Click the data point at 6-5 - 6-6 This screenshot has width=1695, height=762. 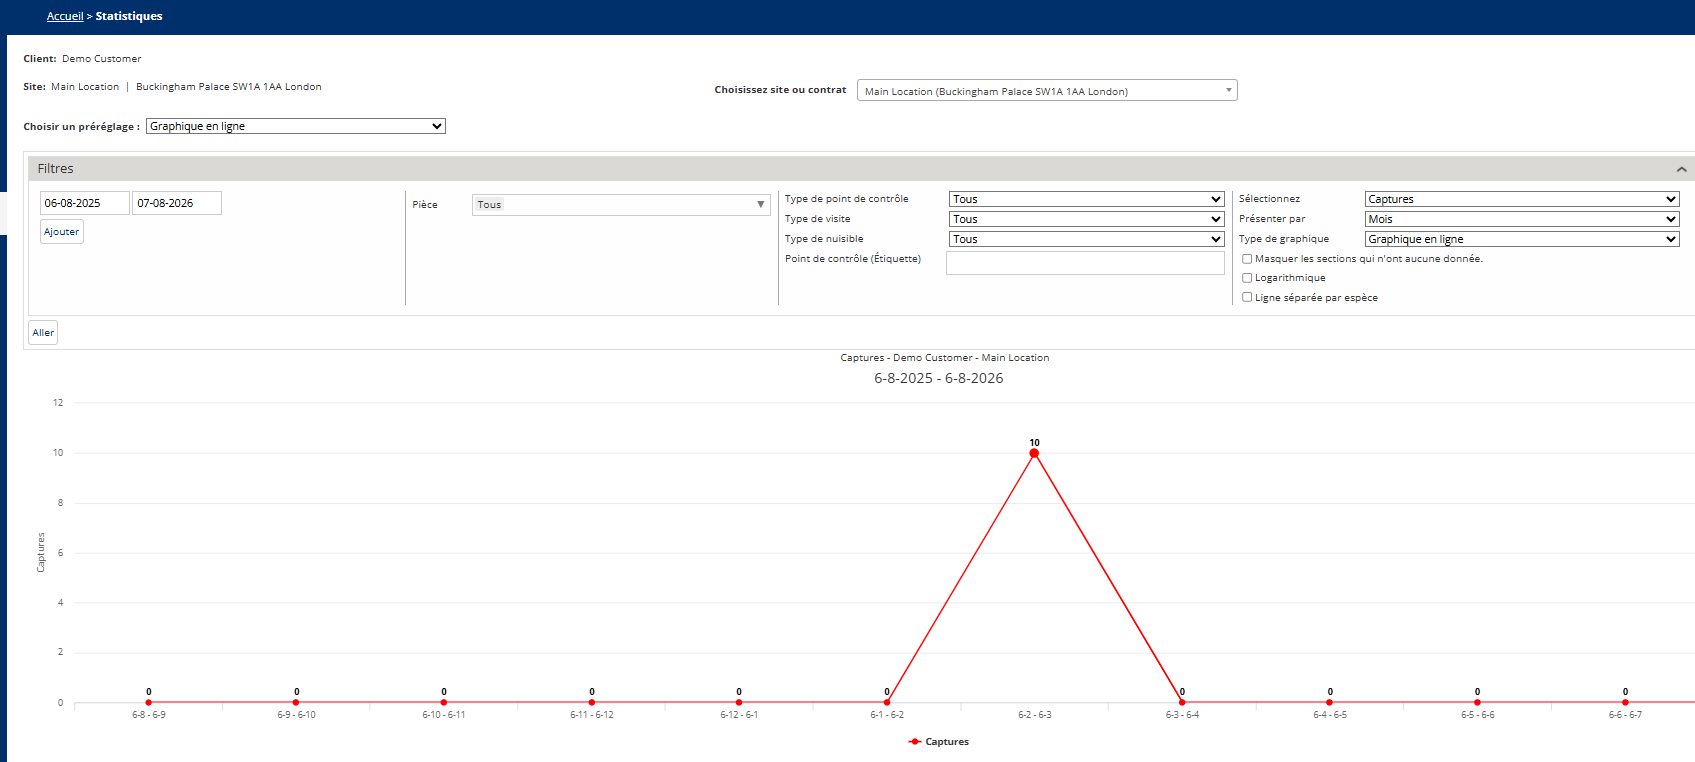pyautogui.click(x=1477, y=702)
